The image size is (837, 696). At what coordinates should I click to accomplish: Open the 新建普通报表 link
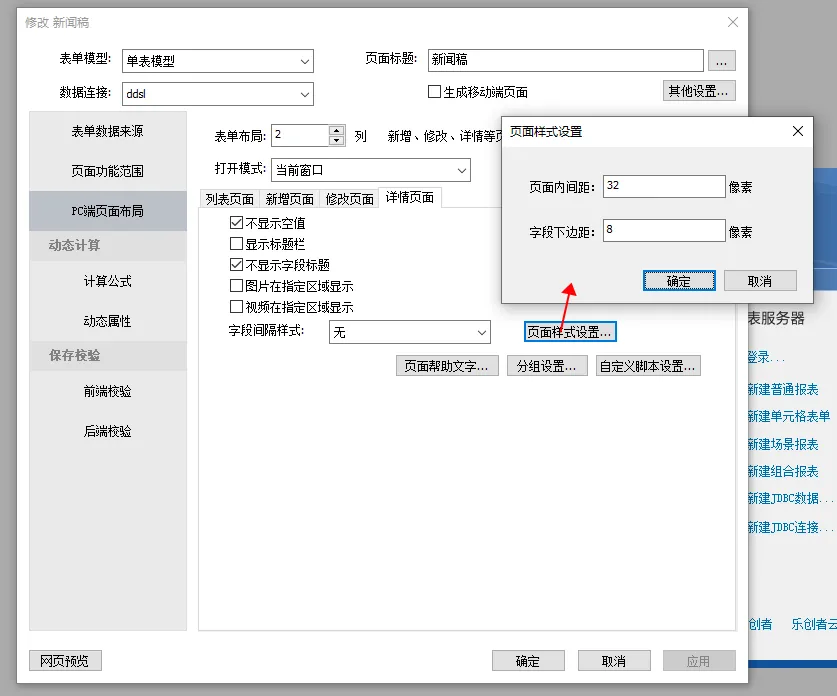(x=783, y=389)
